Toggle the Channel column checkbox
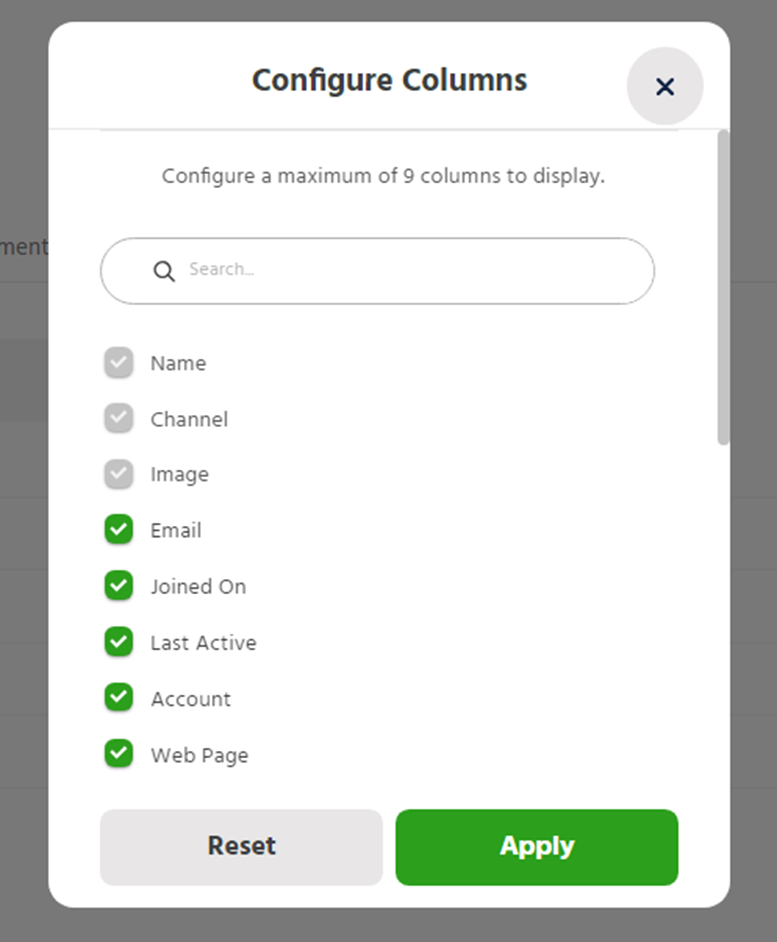Viewport: 777px width, 942px height. [x=119, y=419]
